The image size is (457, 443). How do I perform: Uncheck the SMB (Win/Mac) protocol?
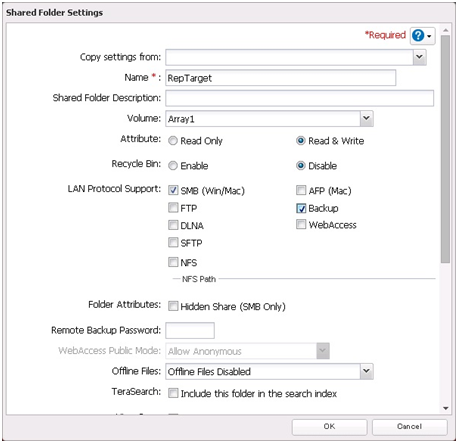173,190
